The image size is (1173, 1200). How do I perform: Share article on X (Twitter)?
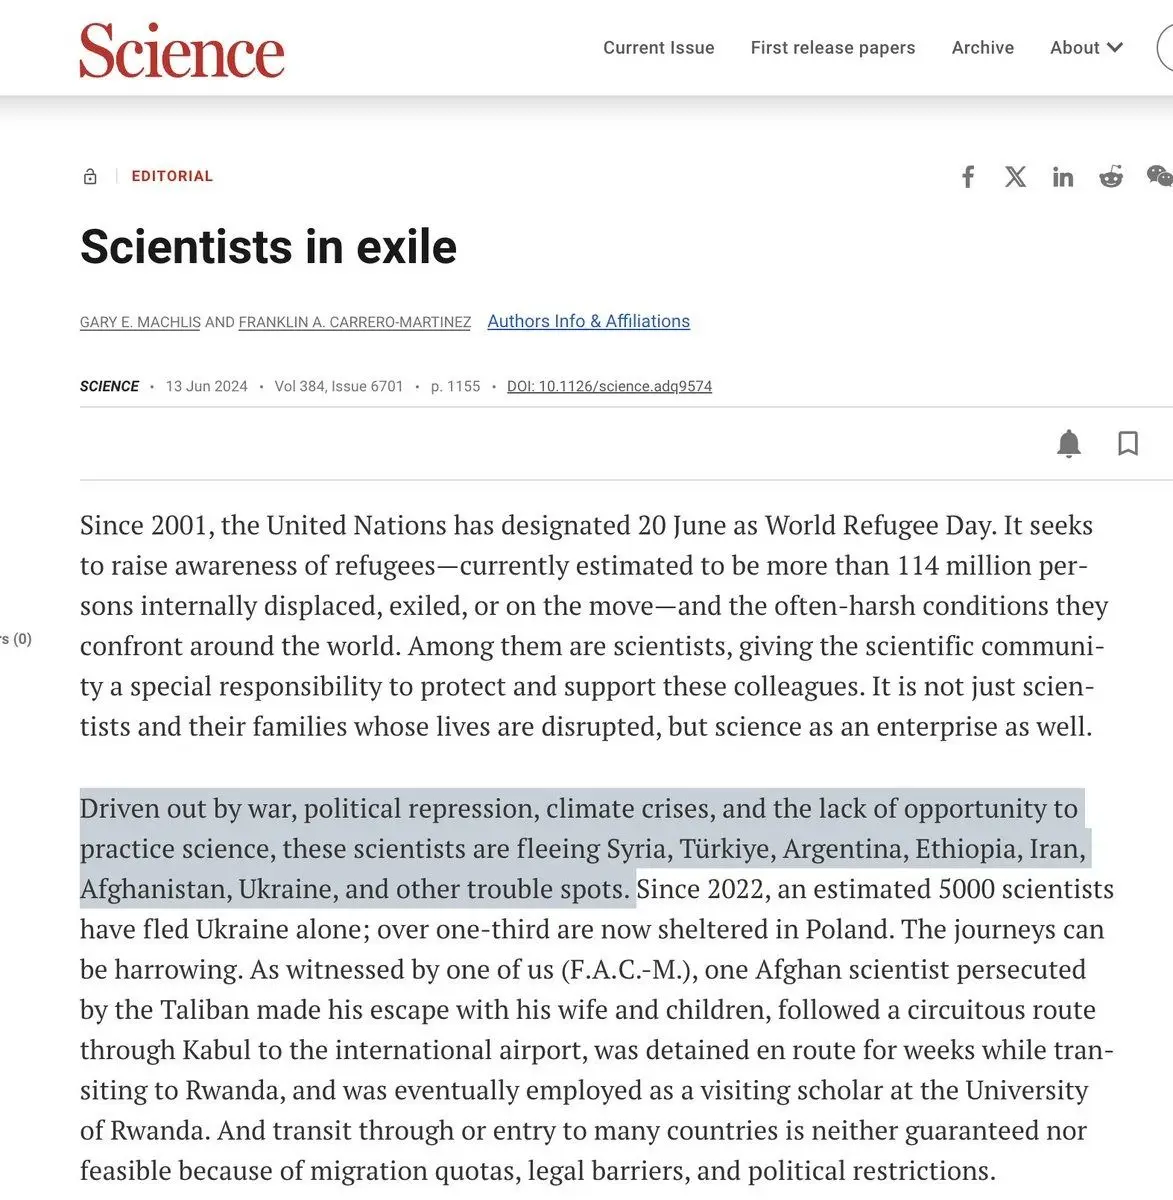tap(1015, 177)
